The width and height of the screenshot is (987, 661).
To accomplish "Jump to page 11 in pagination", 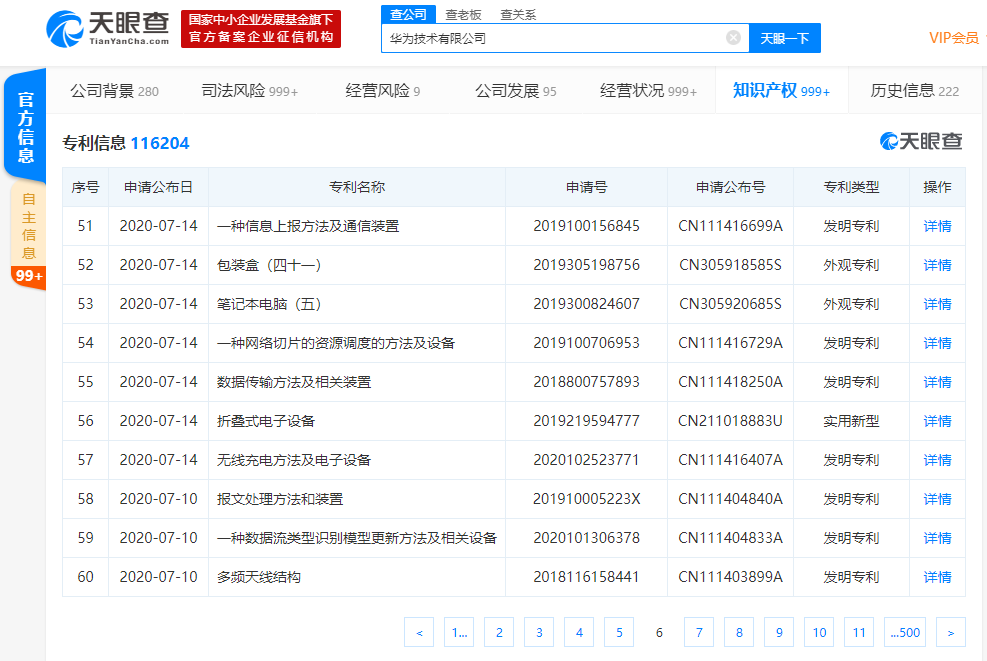I will (858, 632).
